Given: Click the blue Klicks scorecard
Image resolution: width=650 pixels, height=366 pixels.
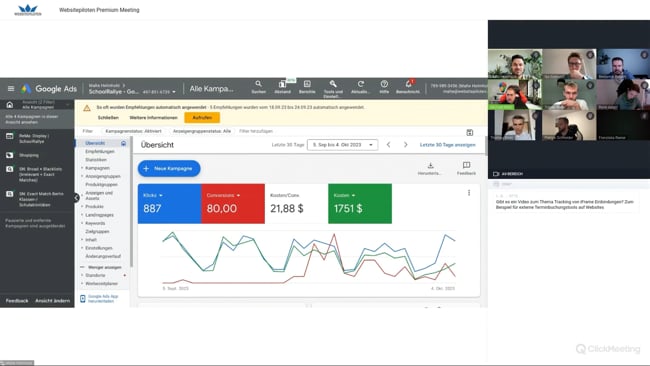Looking at the screenshot, I should click(x=170, y=204).
